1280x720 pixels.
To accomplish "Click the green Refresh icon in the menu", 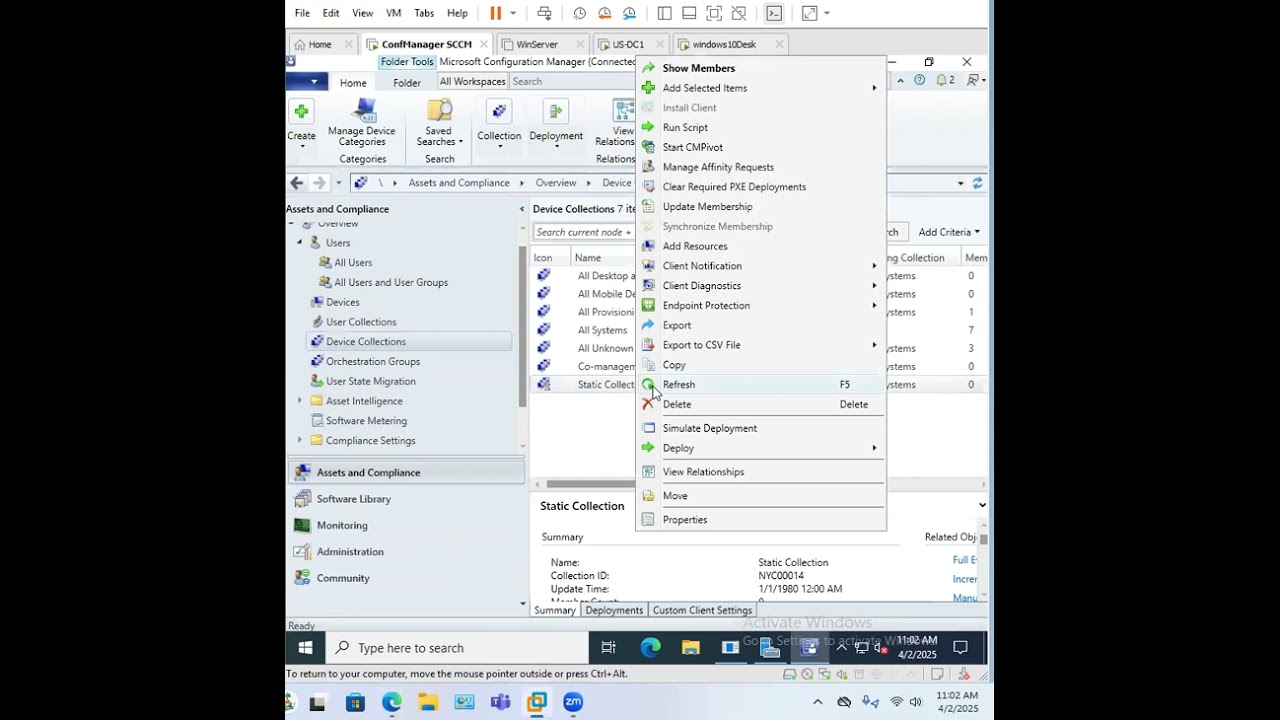I will [648, 385].
